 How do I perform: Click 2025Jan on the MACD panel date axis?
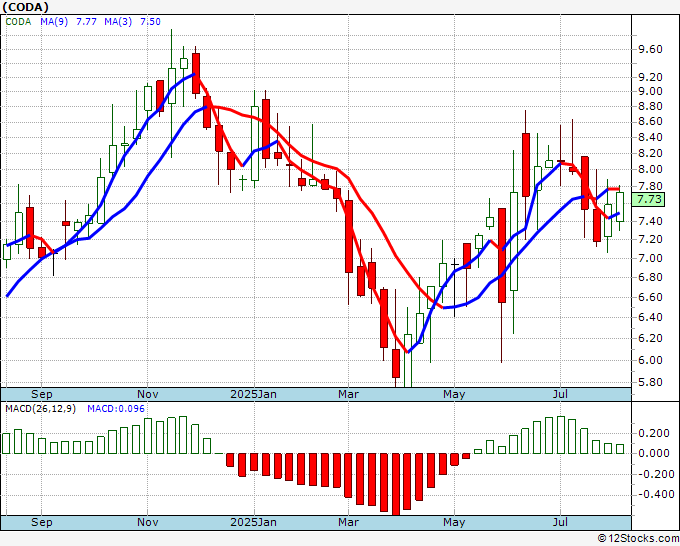[x=253, y=522]
